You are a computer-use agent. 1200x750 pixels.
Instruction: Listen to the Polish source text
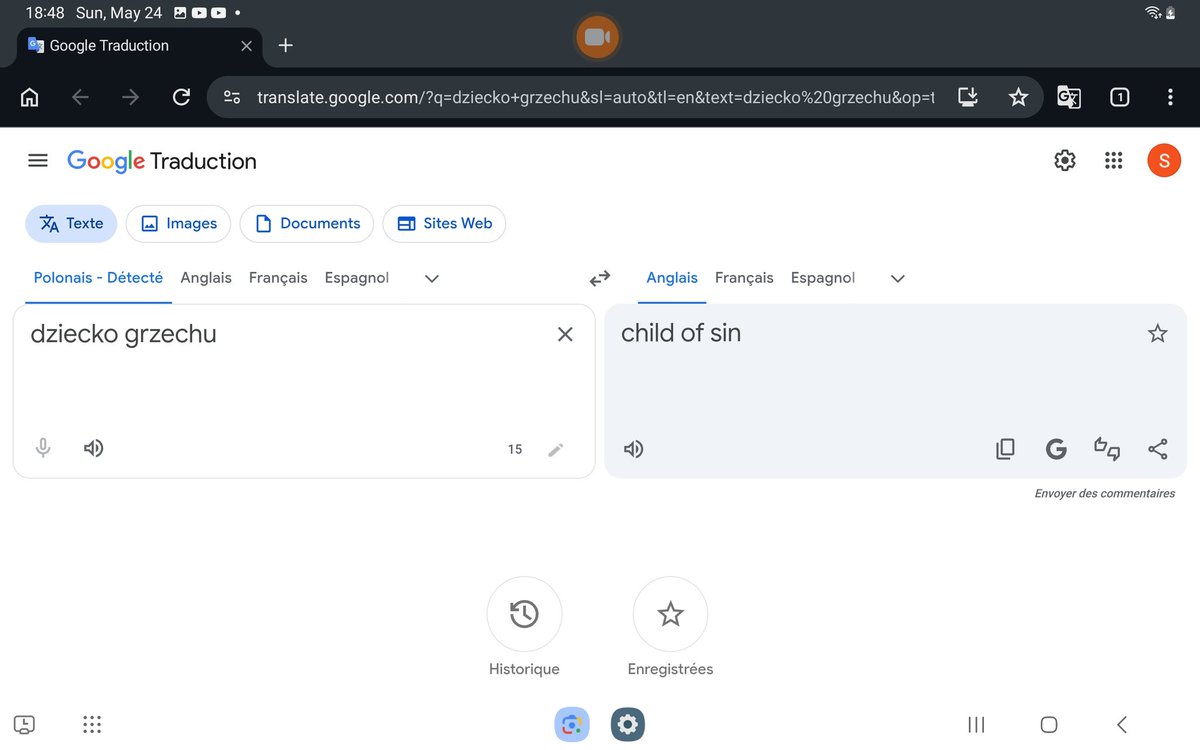point(94,448)
